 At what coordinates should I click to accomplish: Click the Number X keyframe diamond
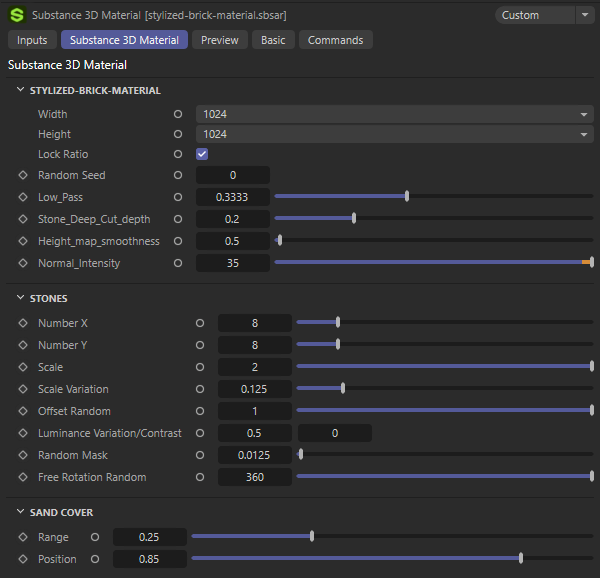click(23, 323)
